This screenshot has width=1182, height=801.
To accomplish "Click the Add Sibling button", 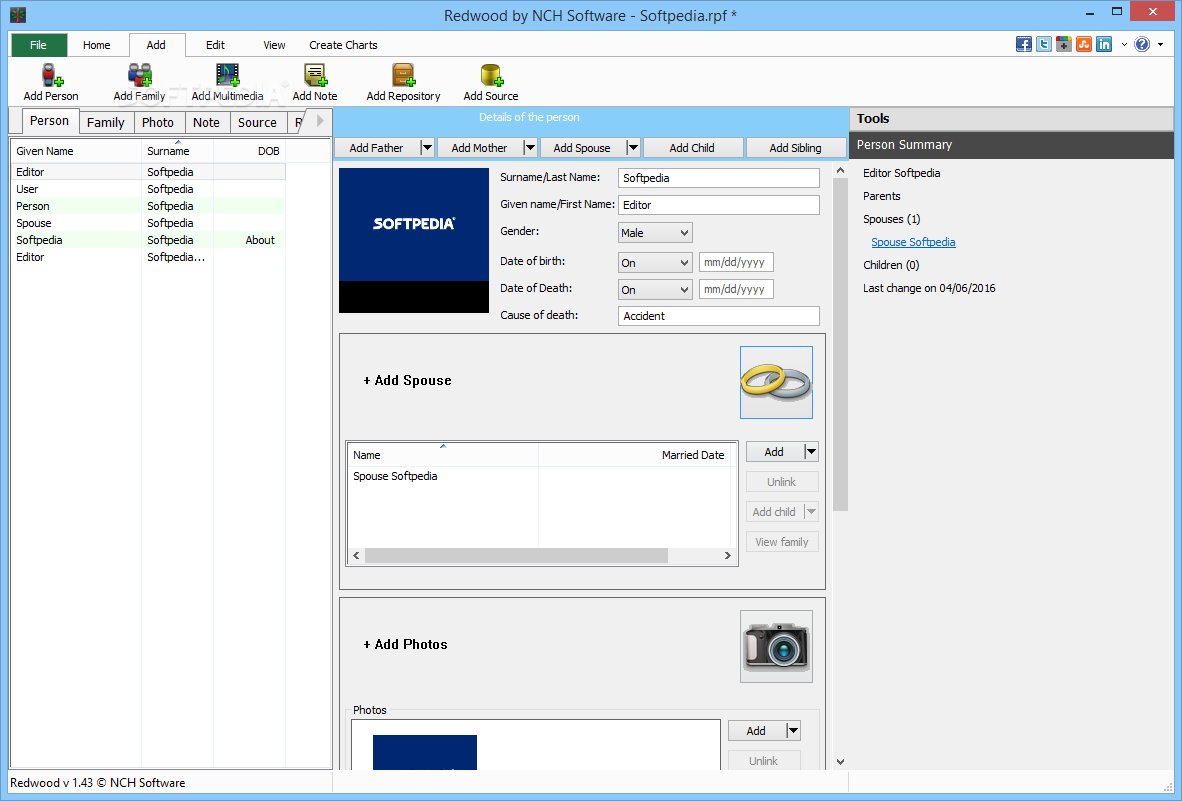I will pos(795,148).
